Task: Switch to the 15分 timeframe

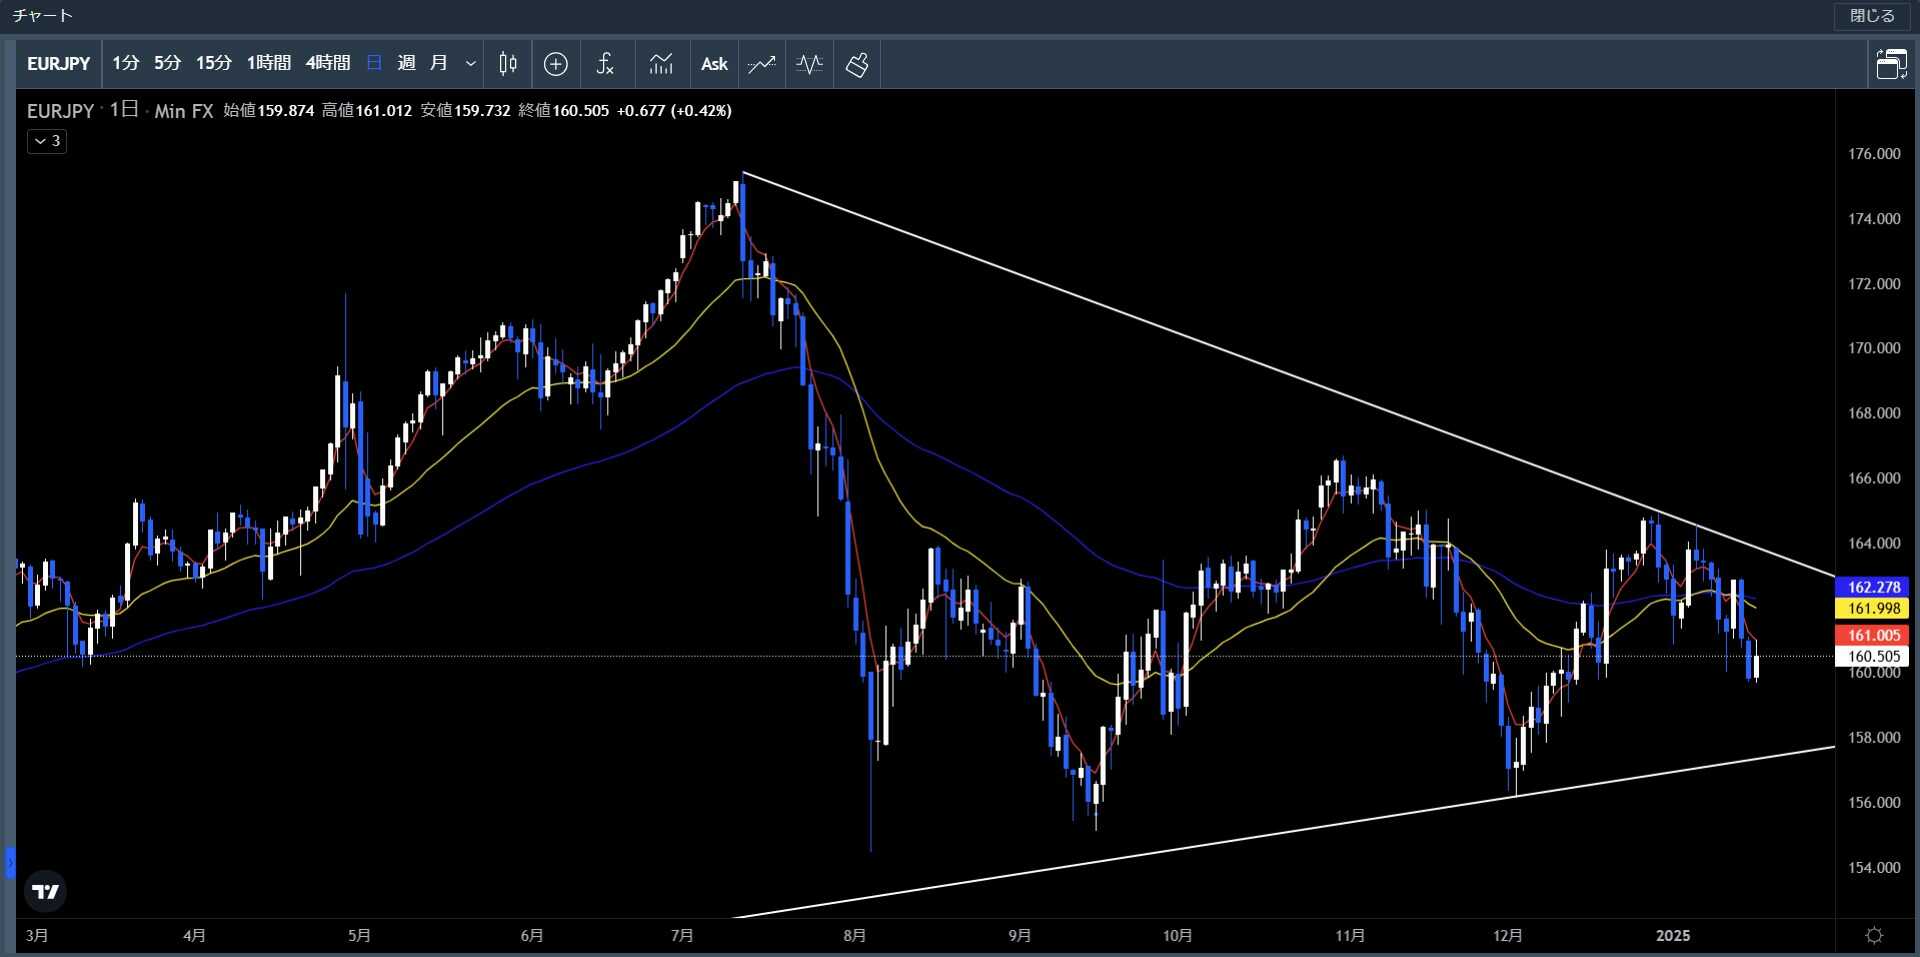Action: point(213,64)
